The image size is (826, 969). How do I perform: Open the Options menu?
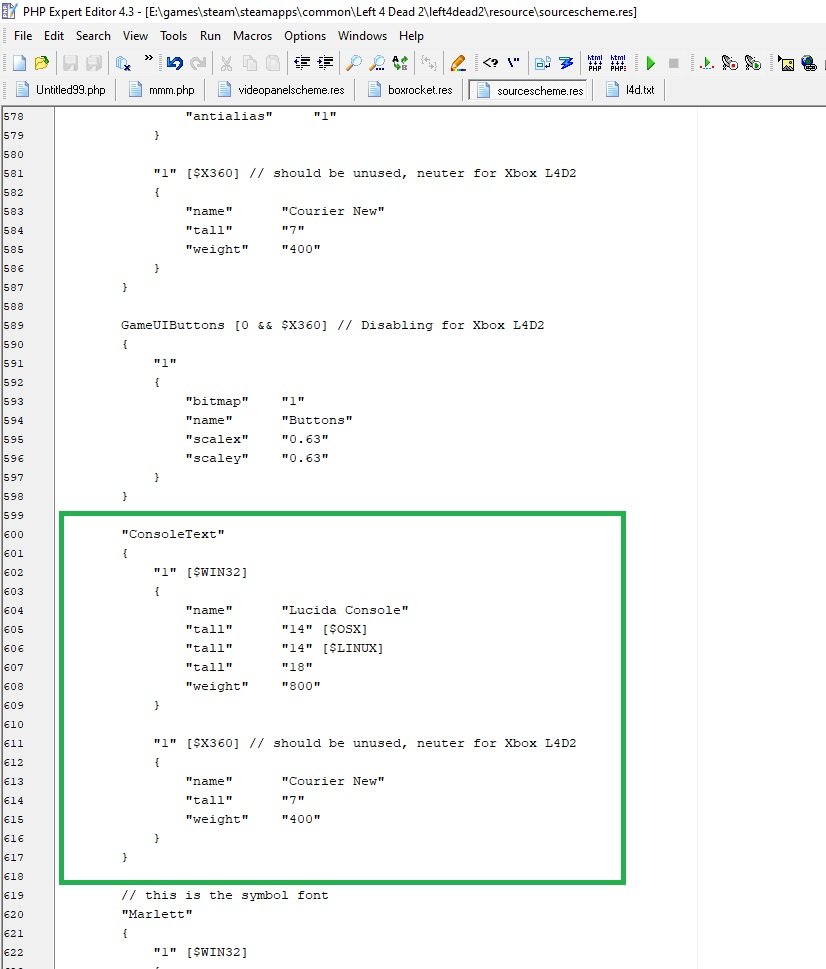(x=305, y=36)
